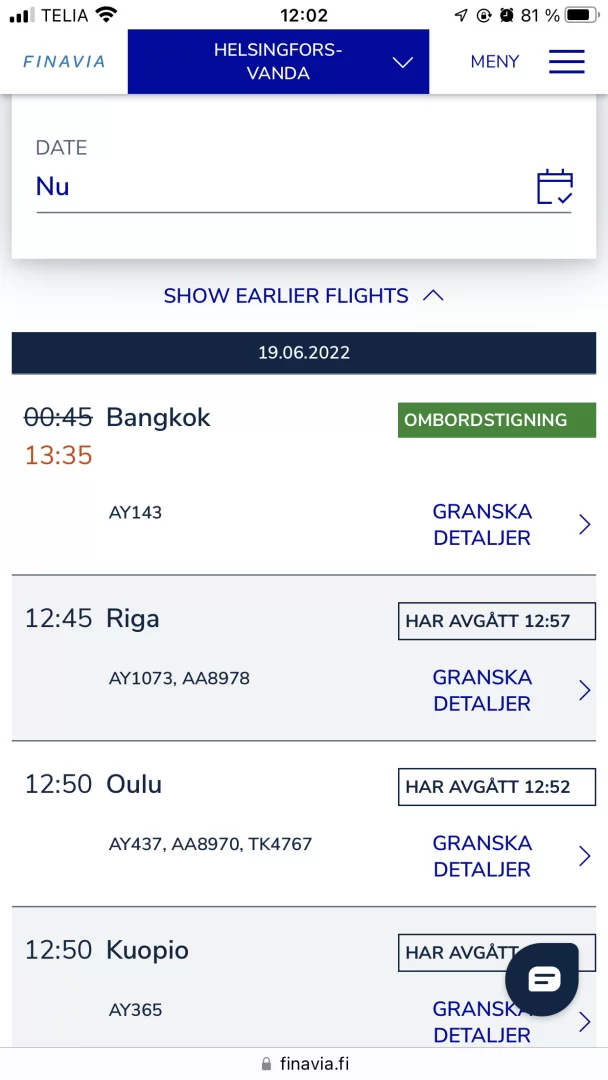Tap the Ombordstigning status badge
The width and height of the screenshot is (608, 1080).
496,420
